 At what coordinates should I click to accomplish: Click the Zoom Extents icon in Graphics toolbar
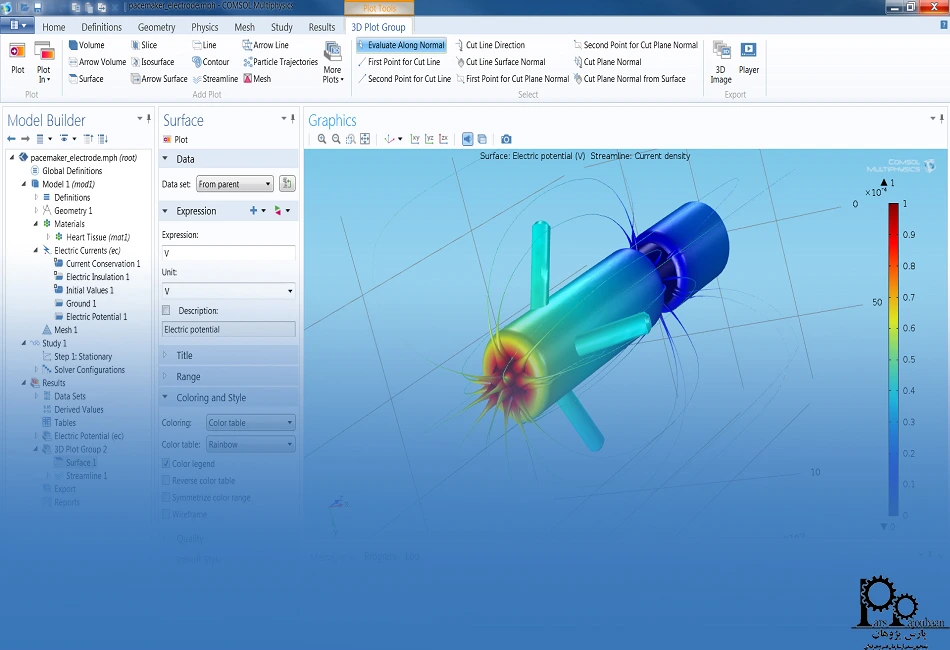coord(365,137)
